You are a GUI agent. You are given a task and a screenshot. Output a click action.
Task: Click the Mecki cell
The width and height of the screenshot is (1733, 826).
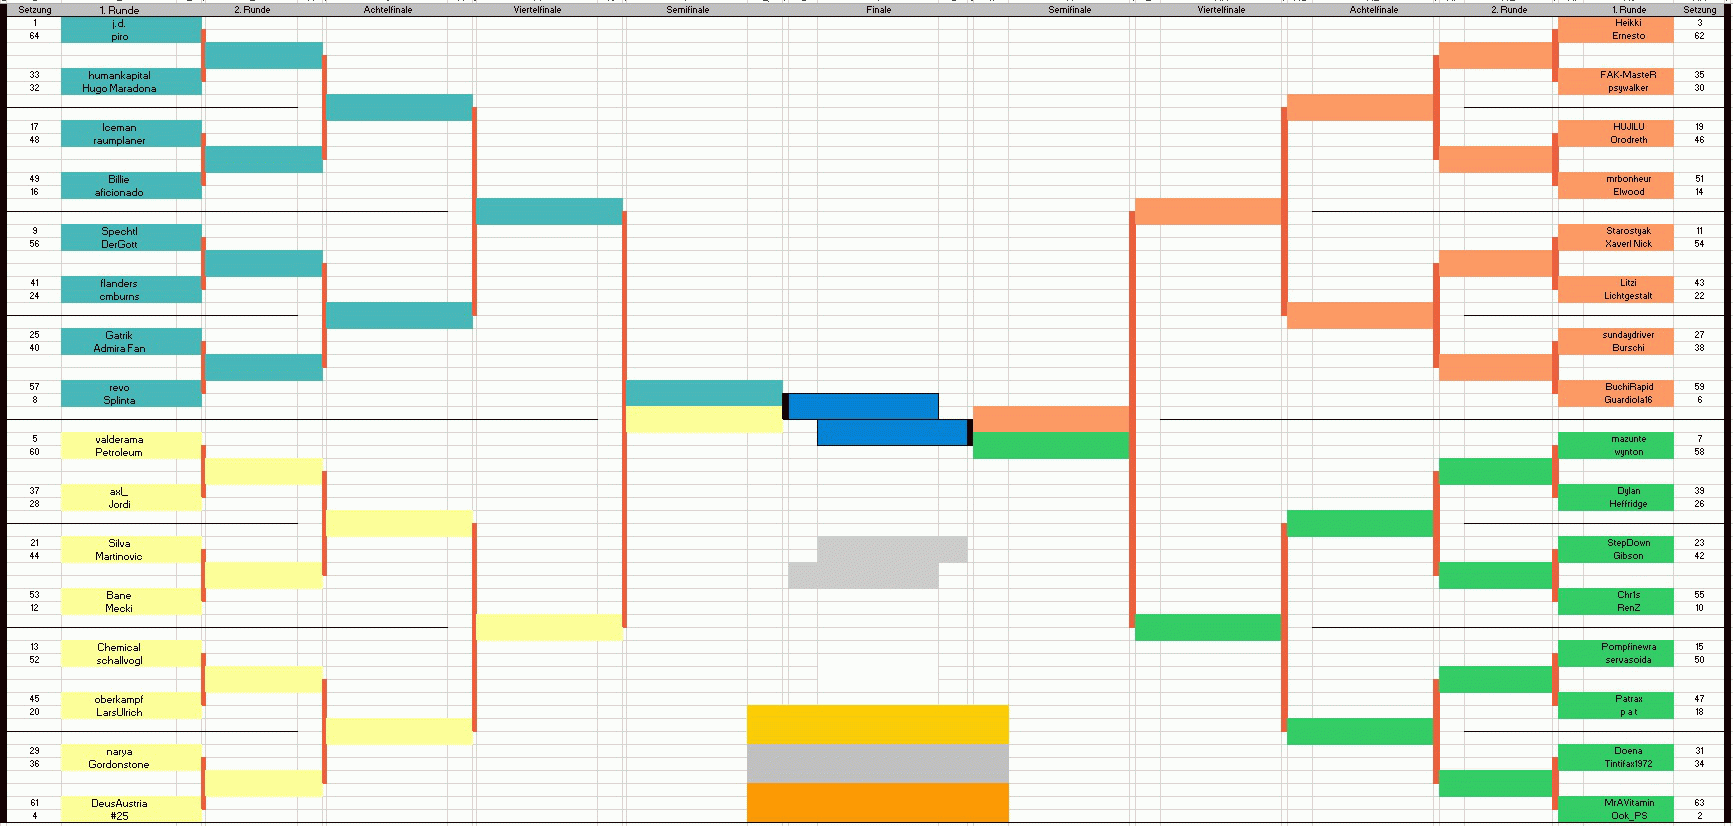131,608
